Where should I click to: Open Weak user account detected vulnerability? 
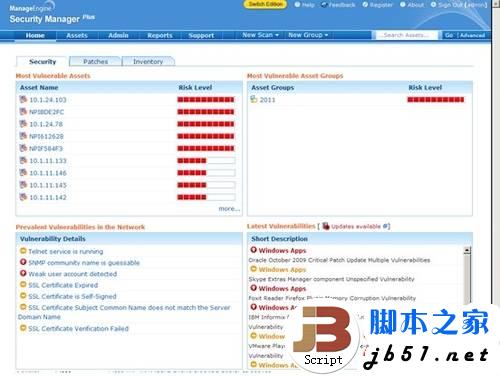point(73,274)
